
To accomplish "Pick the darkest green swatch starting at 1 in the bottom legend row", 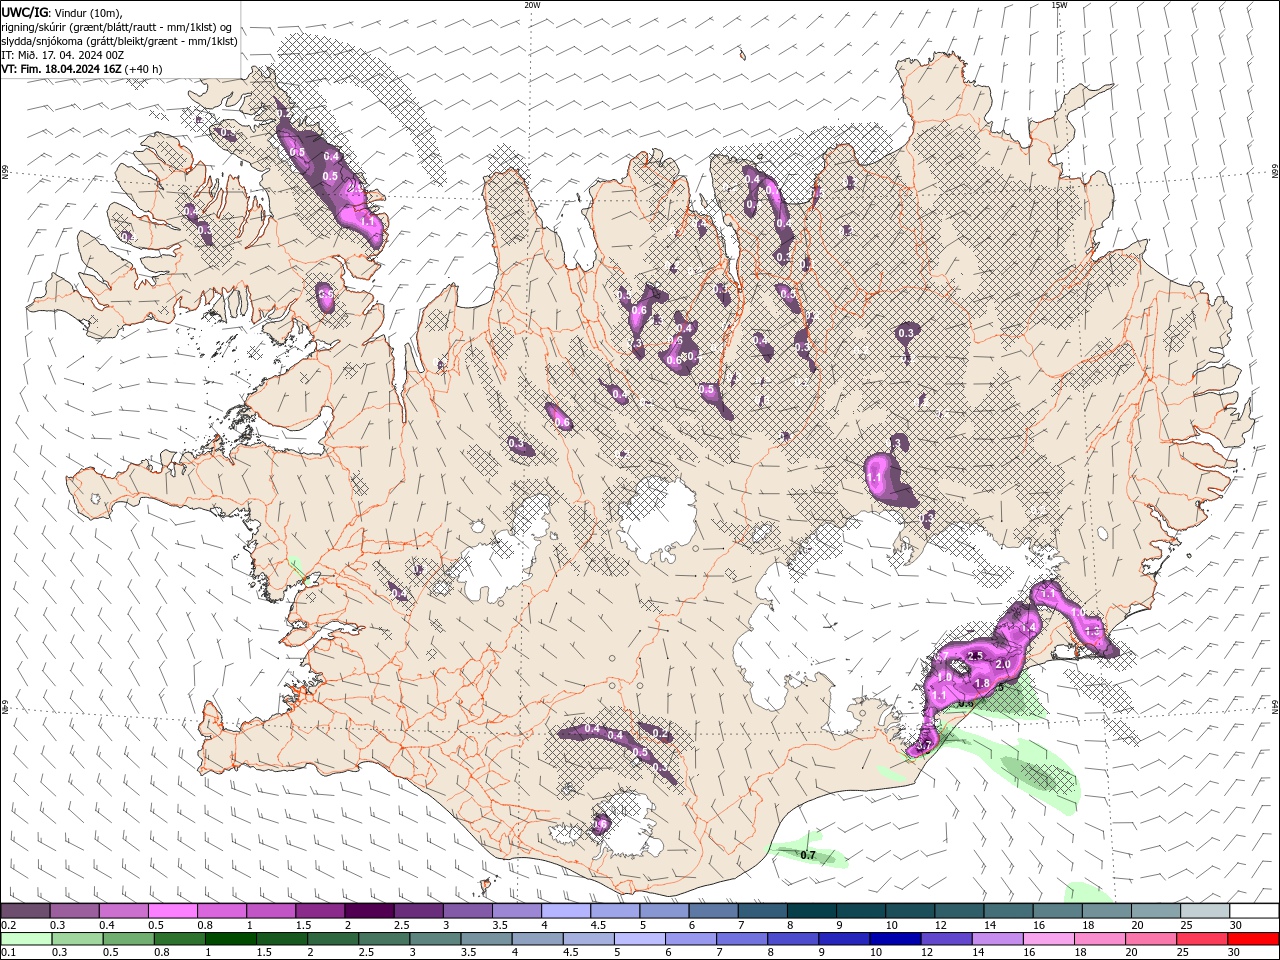I will (230, 939).
